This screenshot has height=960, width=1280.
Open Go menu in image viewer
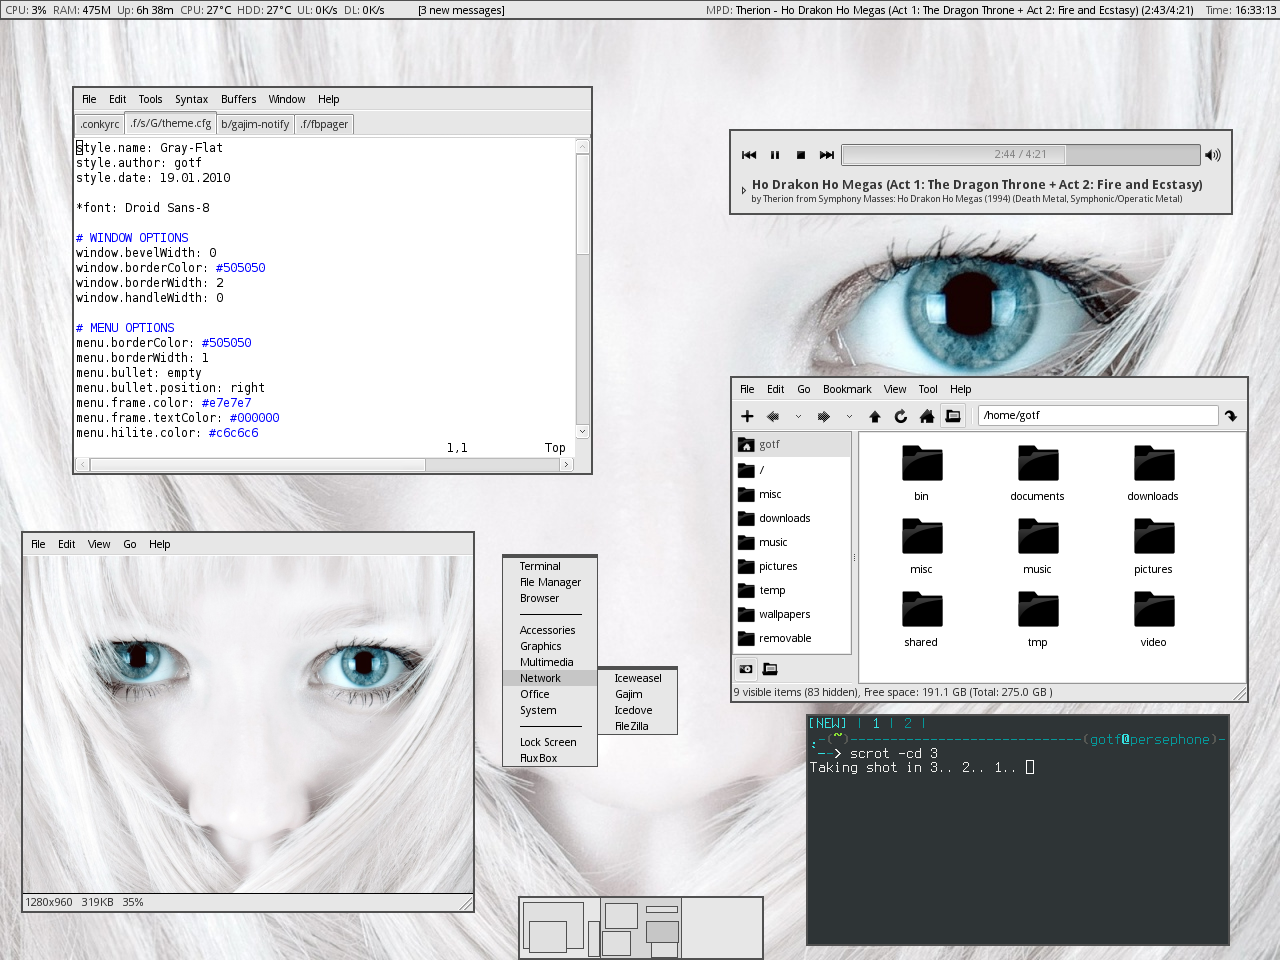point(130,545)
